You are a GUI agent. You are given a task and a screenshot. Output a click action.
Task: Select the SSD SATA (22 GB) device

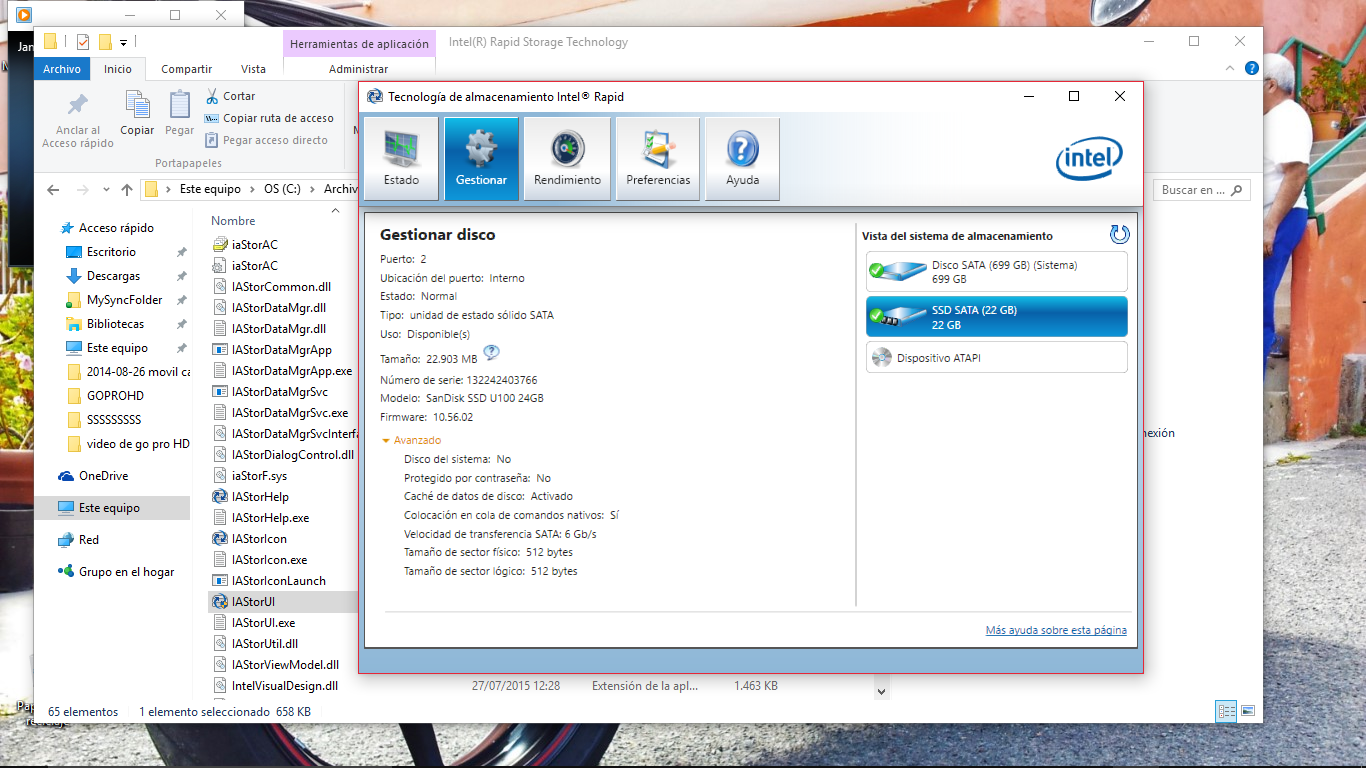(997, 317)
